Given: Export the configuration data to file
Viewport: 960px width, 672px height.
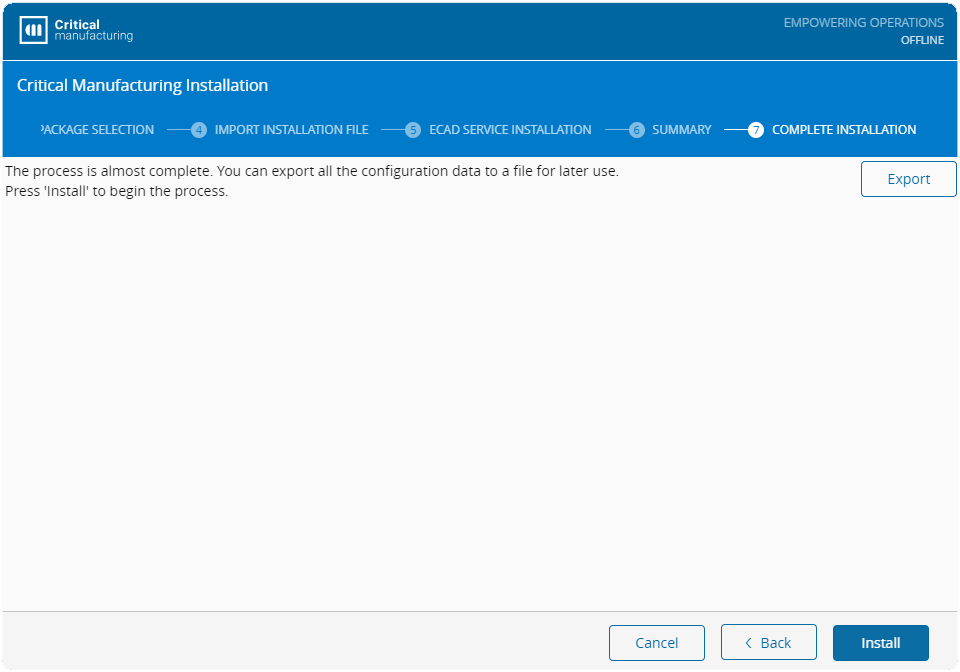Looking at the screenshot, I should pos(908,179).
